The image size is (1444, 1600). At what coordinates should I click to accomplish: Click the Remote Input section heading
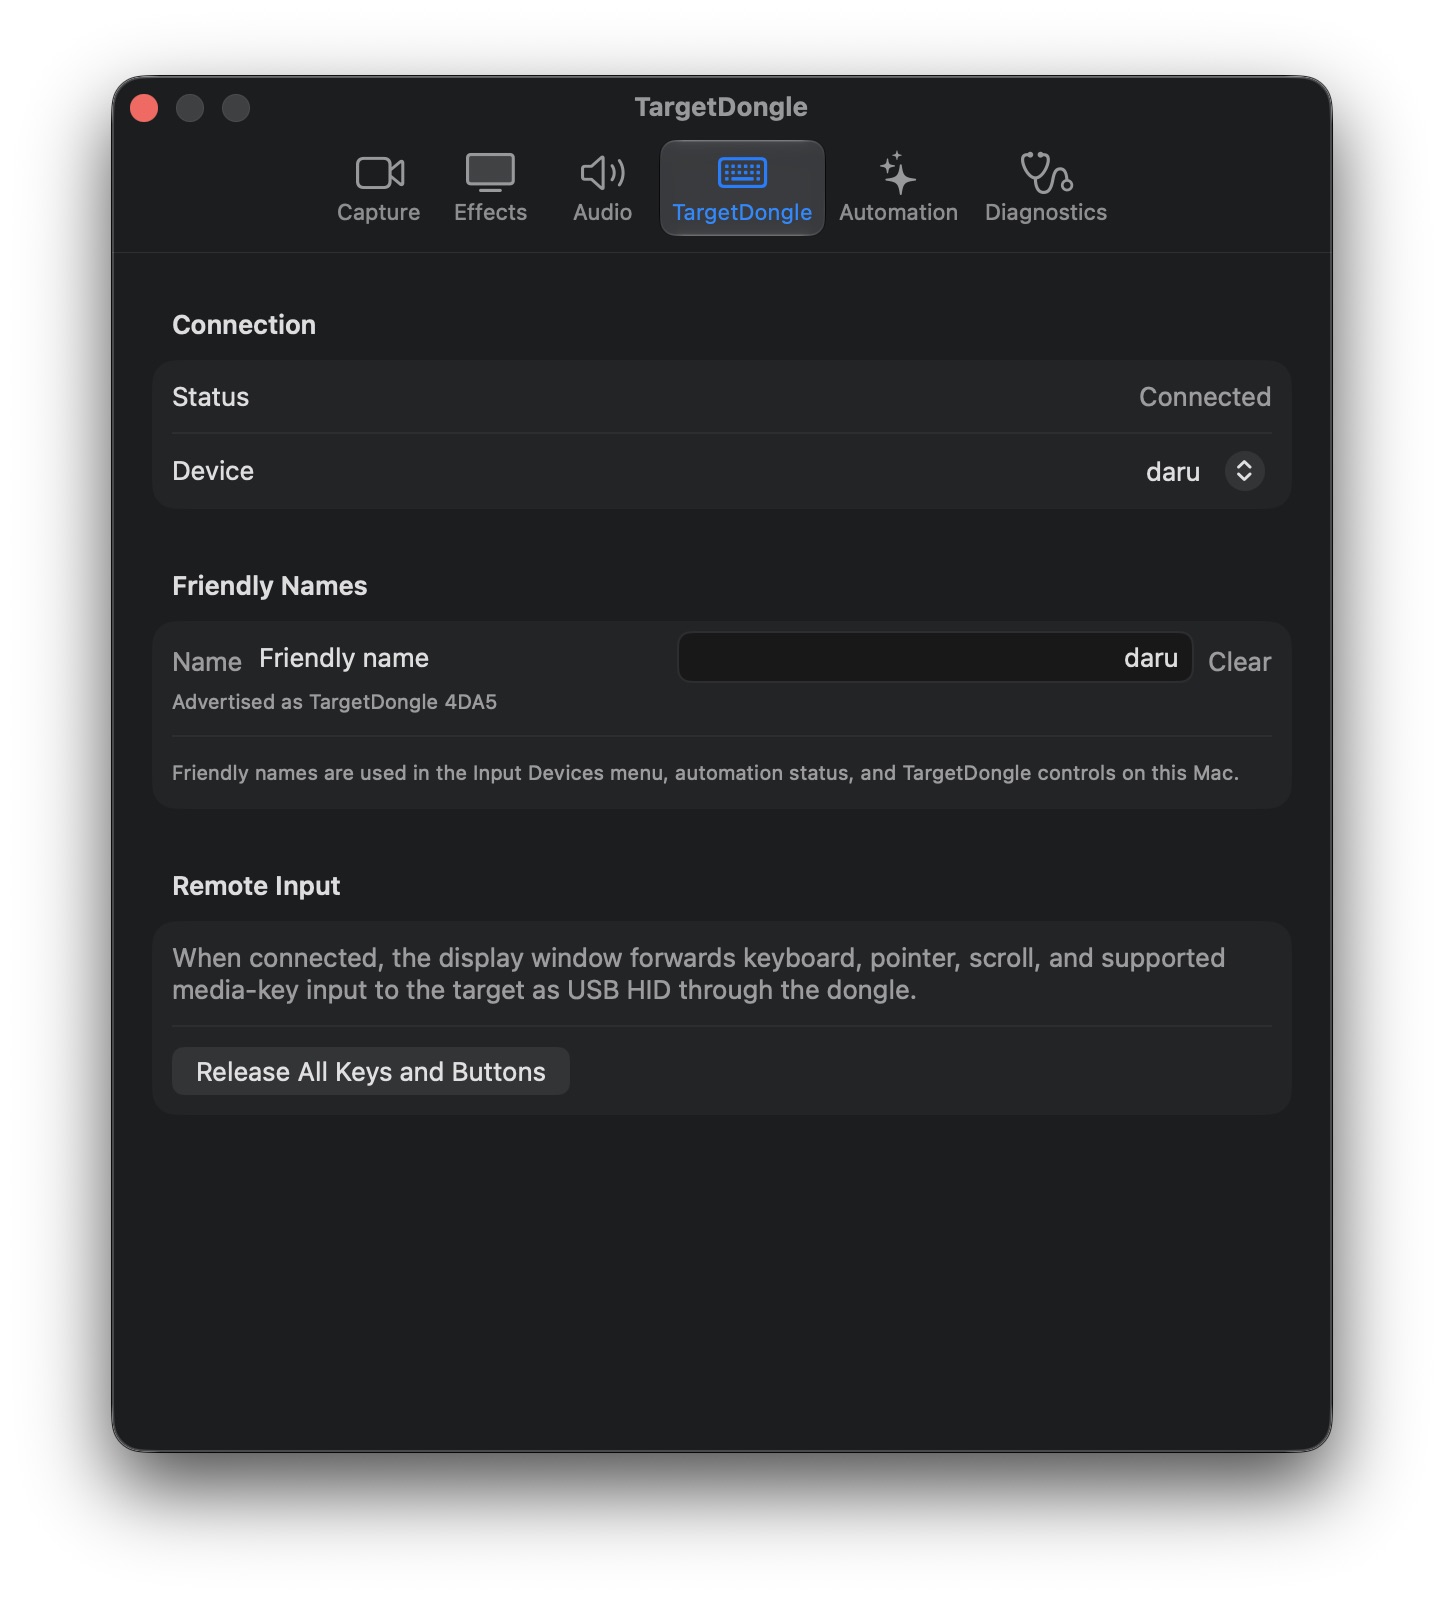point(256,886)
